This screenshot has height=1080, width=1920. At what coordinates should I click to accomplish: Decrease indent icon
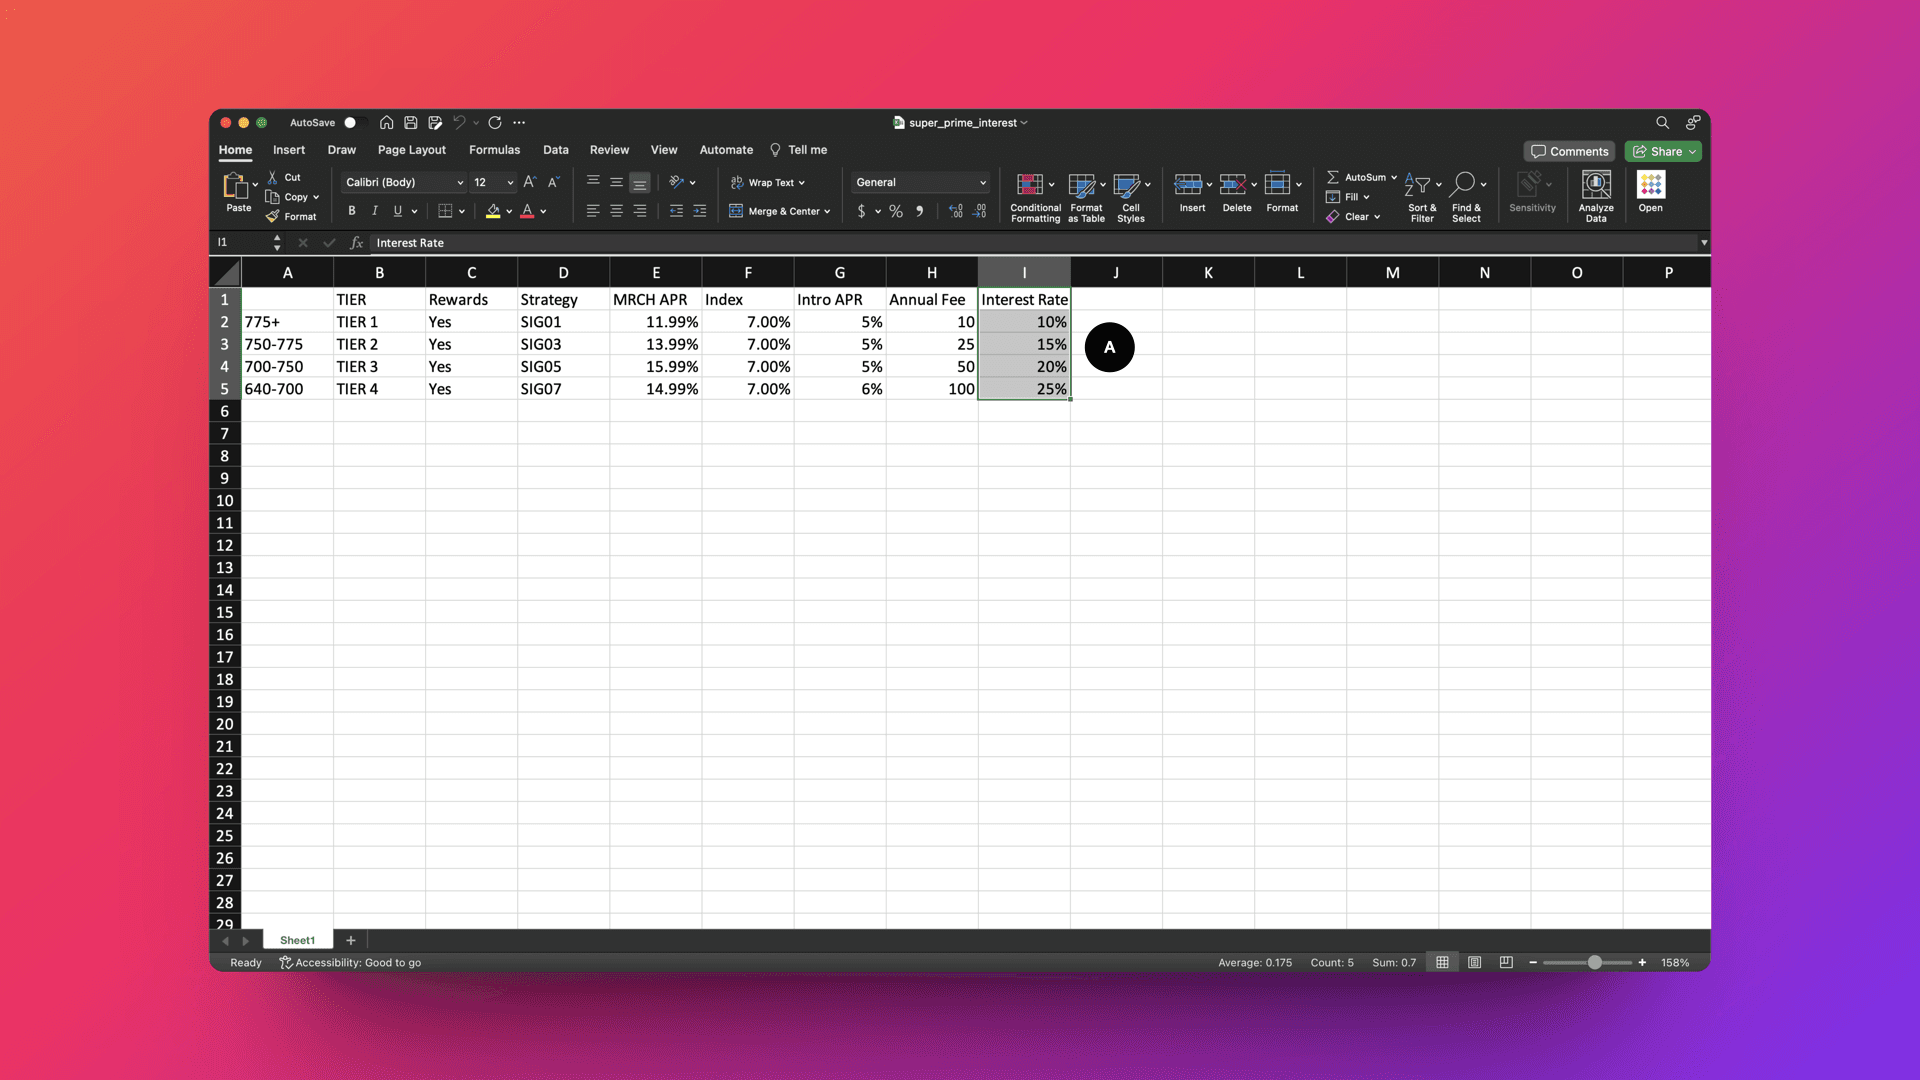[x=676, y=211]
